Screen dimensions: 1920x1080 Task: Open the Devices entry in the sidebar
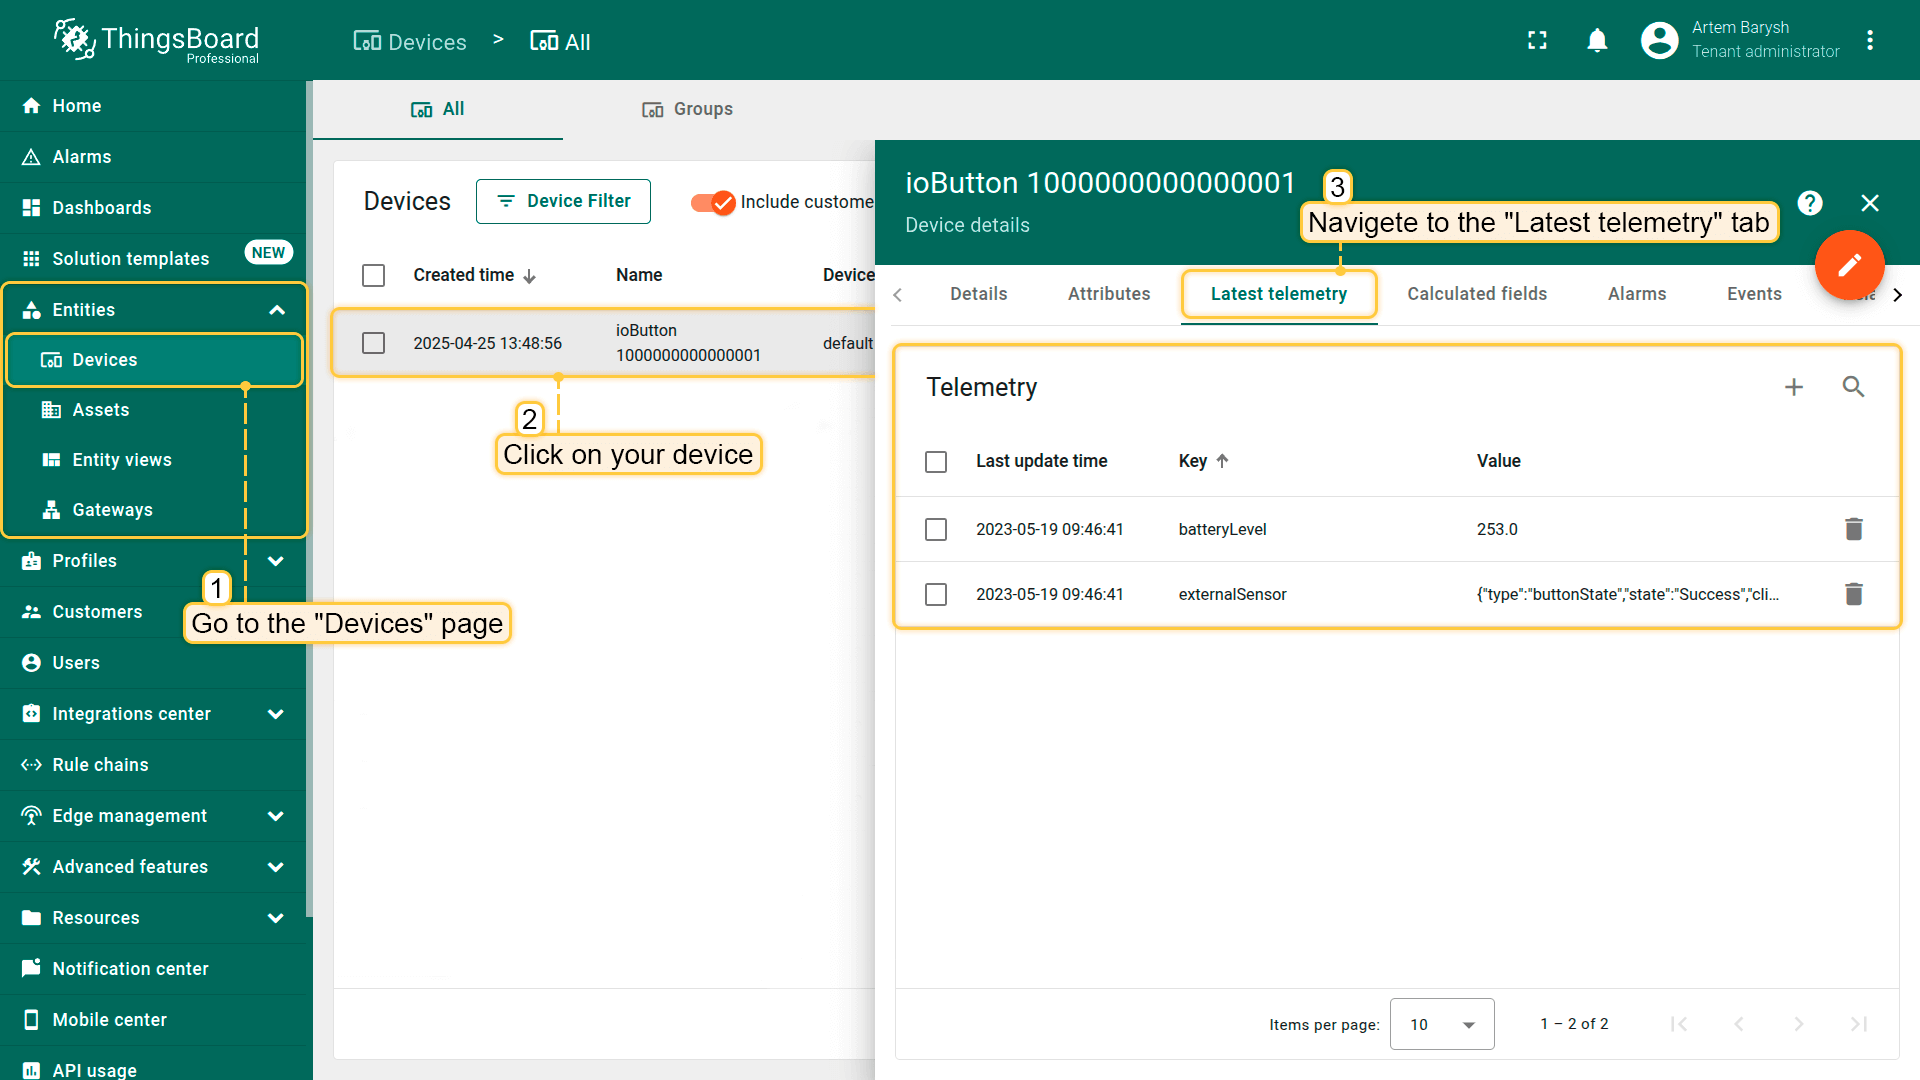pos(104,360)
